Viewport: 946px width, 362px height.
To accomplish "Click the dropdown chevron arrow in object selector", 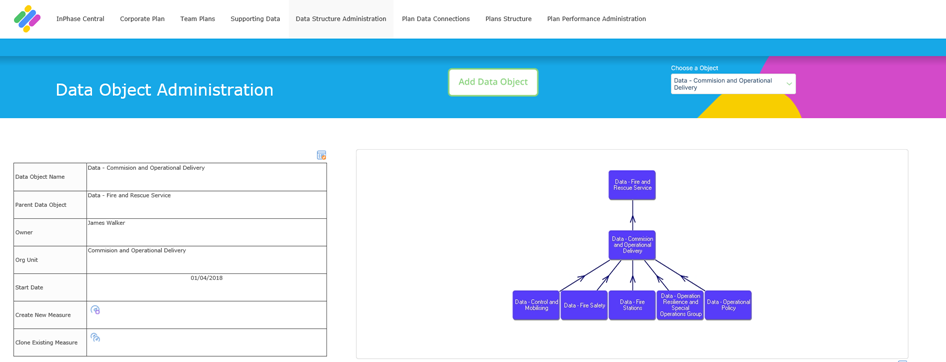I will pyautogui.click(x=789, y=84).
